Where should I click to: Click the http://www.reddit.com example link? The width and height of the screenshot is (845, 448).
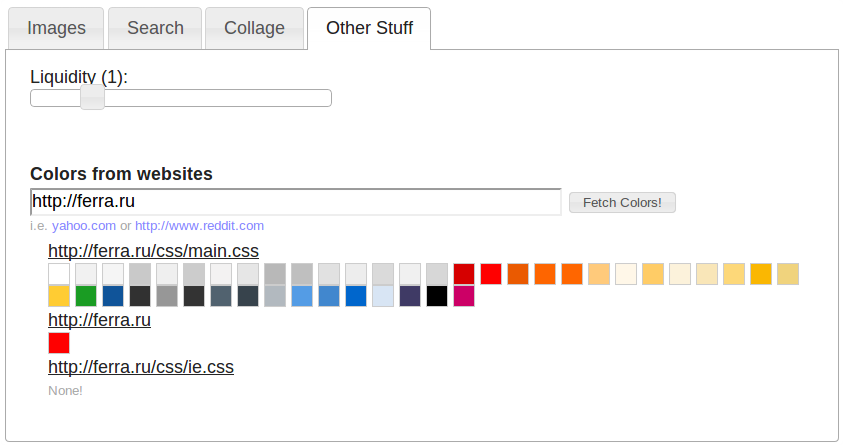point(199,226)
